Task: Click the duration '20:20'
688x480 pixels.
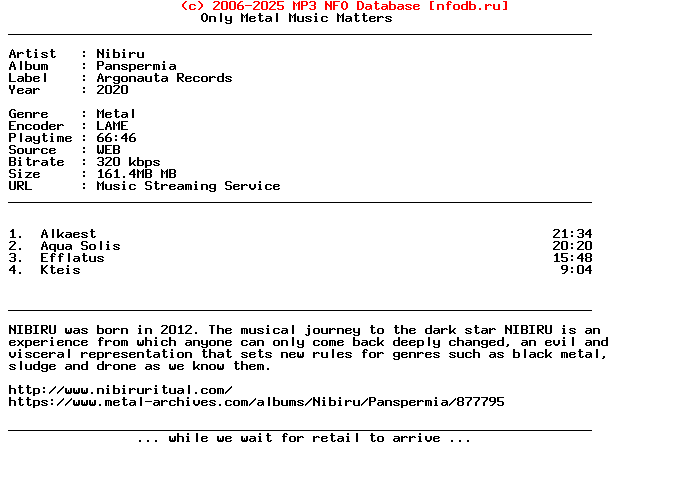Action: pos(572,246)
